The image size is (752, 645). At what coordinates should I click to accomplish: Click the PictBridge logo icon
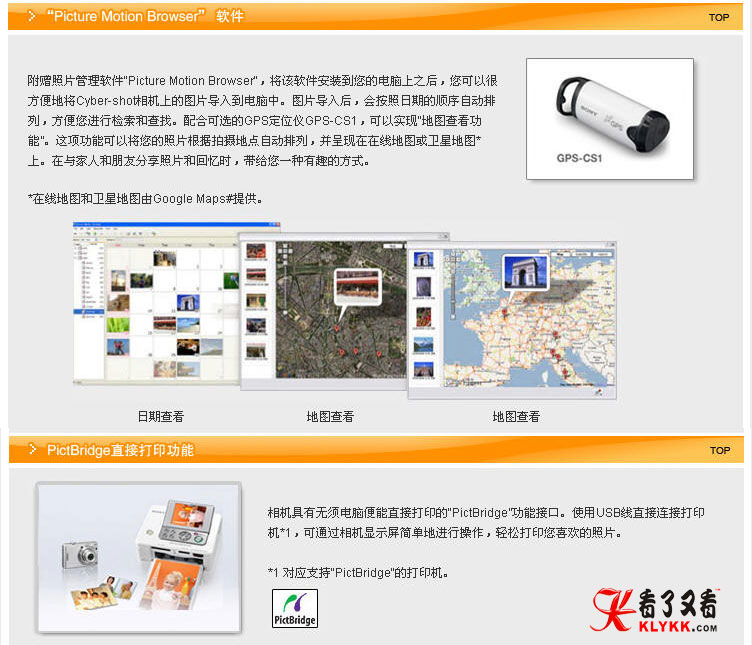[x=294, y=609]
